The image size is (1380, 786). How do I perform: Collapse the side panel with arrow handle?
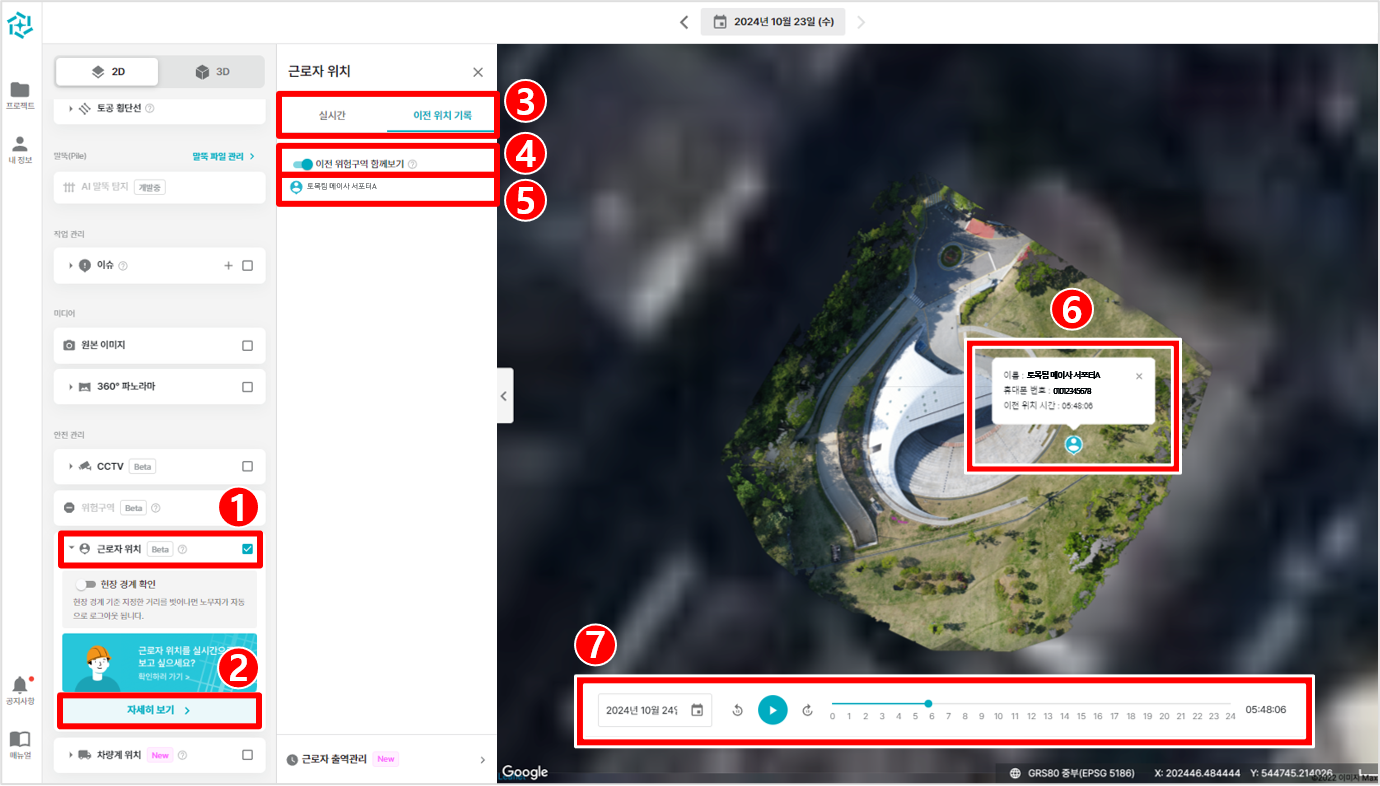(504, 396)
